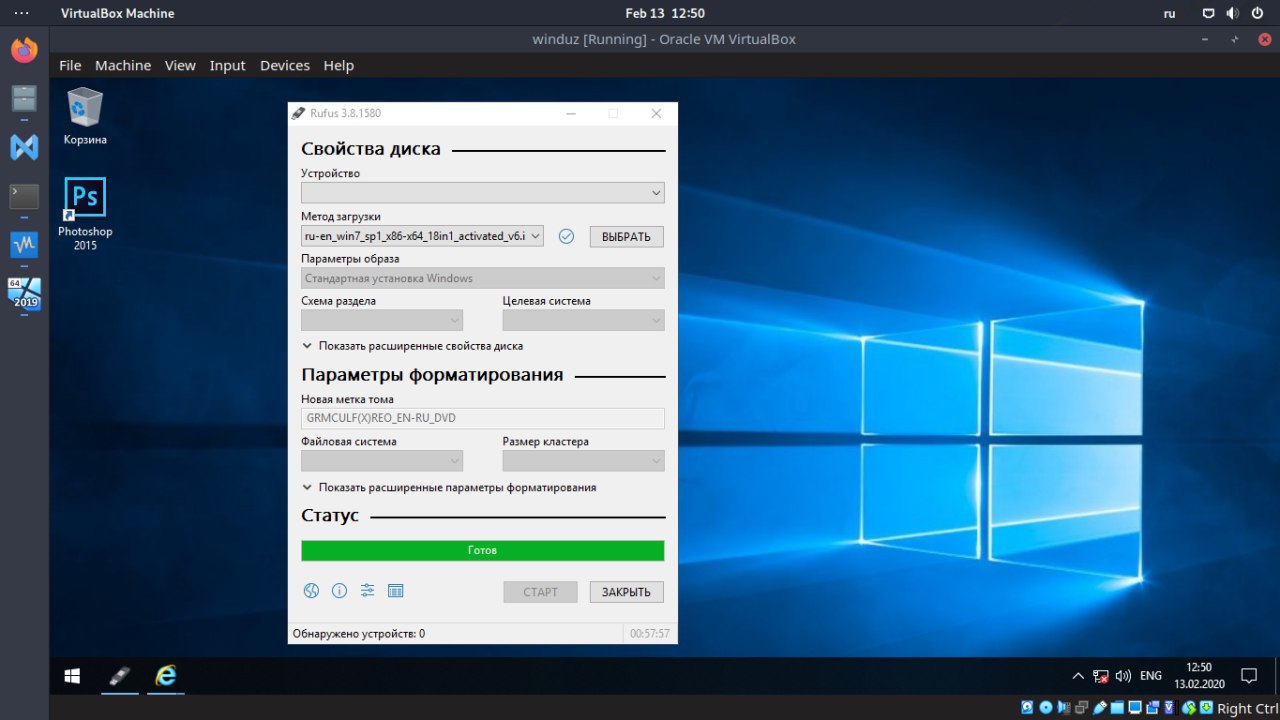The image size is (1280, 720).
Task: Open the terminal from the dock
Action: click(24, 196)
